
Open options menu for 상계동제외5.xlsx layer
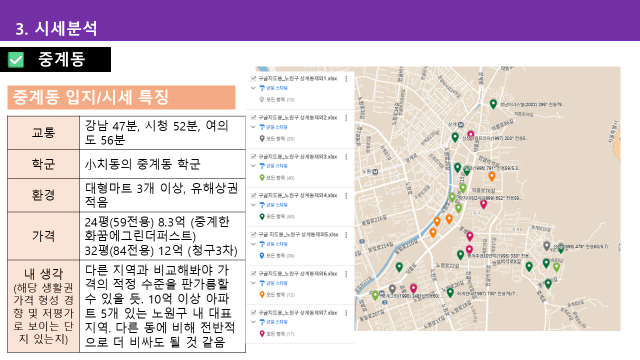click(x=346, y=235)
